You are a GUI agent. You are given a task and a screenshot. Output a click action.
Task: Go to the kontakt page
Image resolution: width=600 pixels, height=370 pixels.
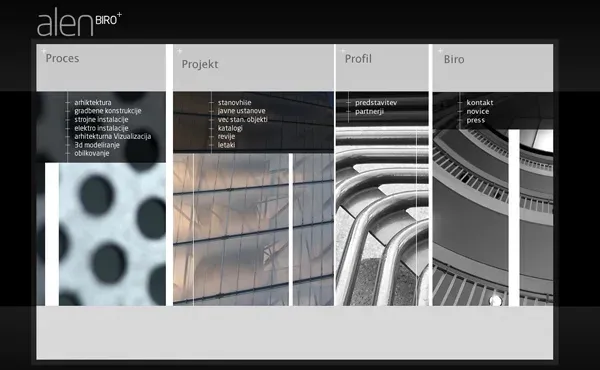pos(480,103)
